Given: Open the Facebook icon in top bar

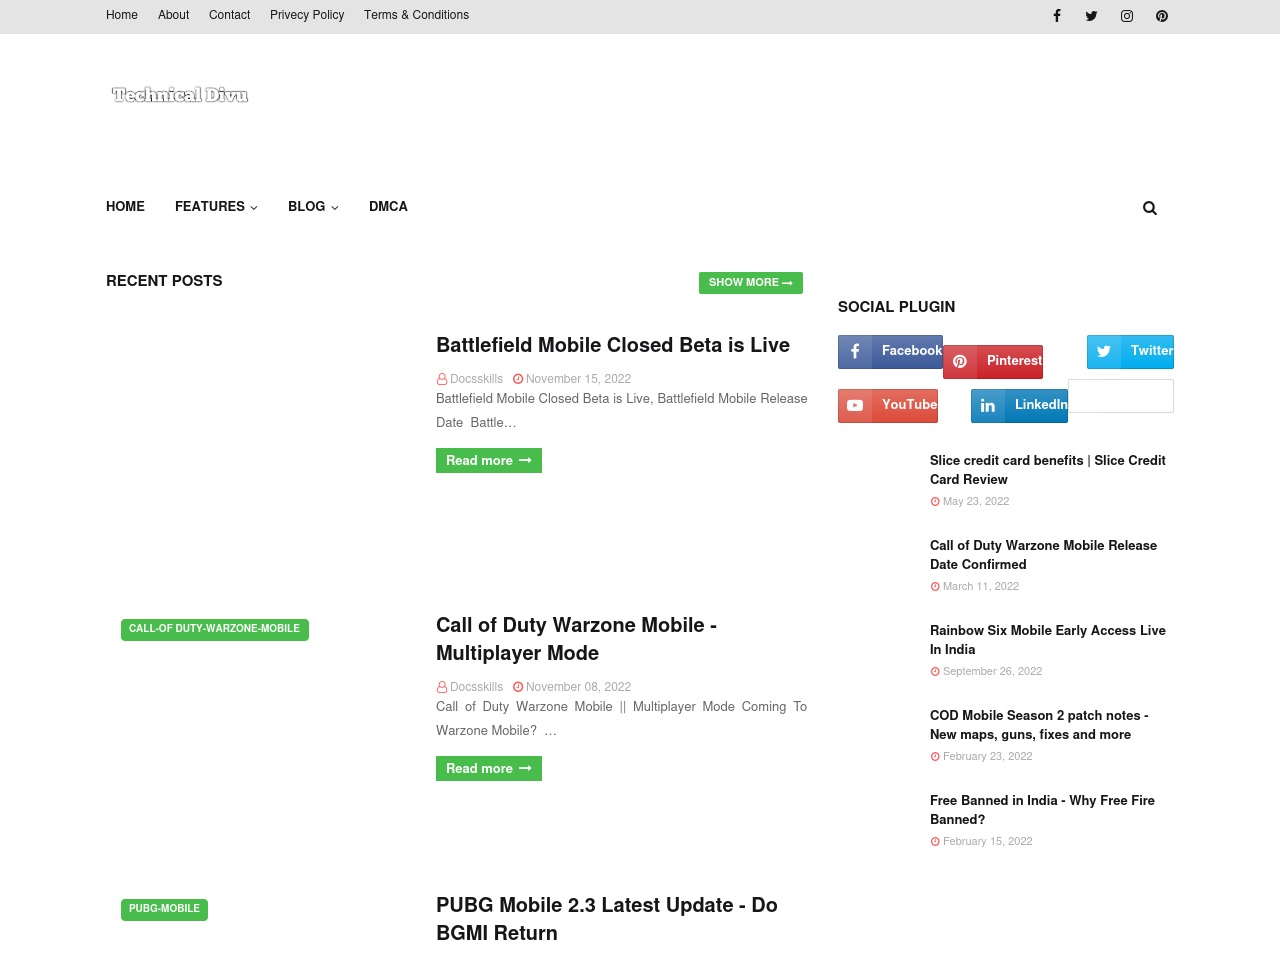Looking at the screenshot, I should point(1056,15).
